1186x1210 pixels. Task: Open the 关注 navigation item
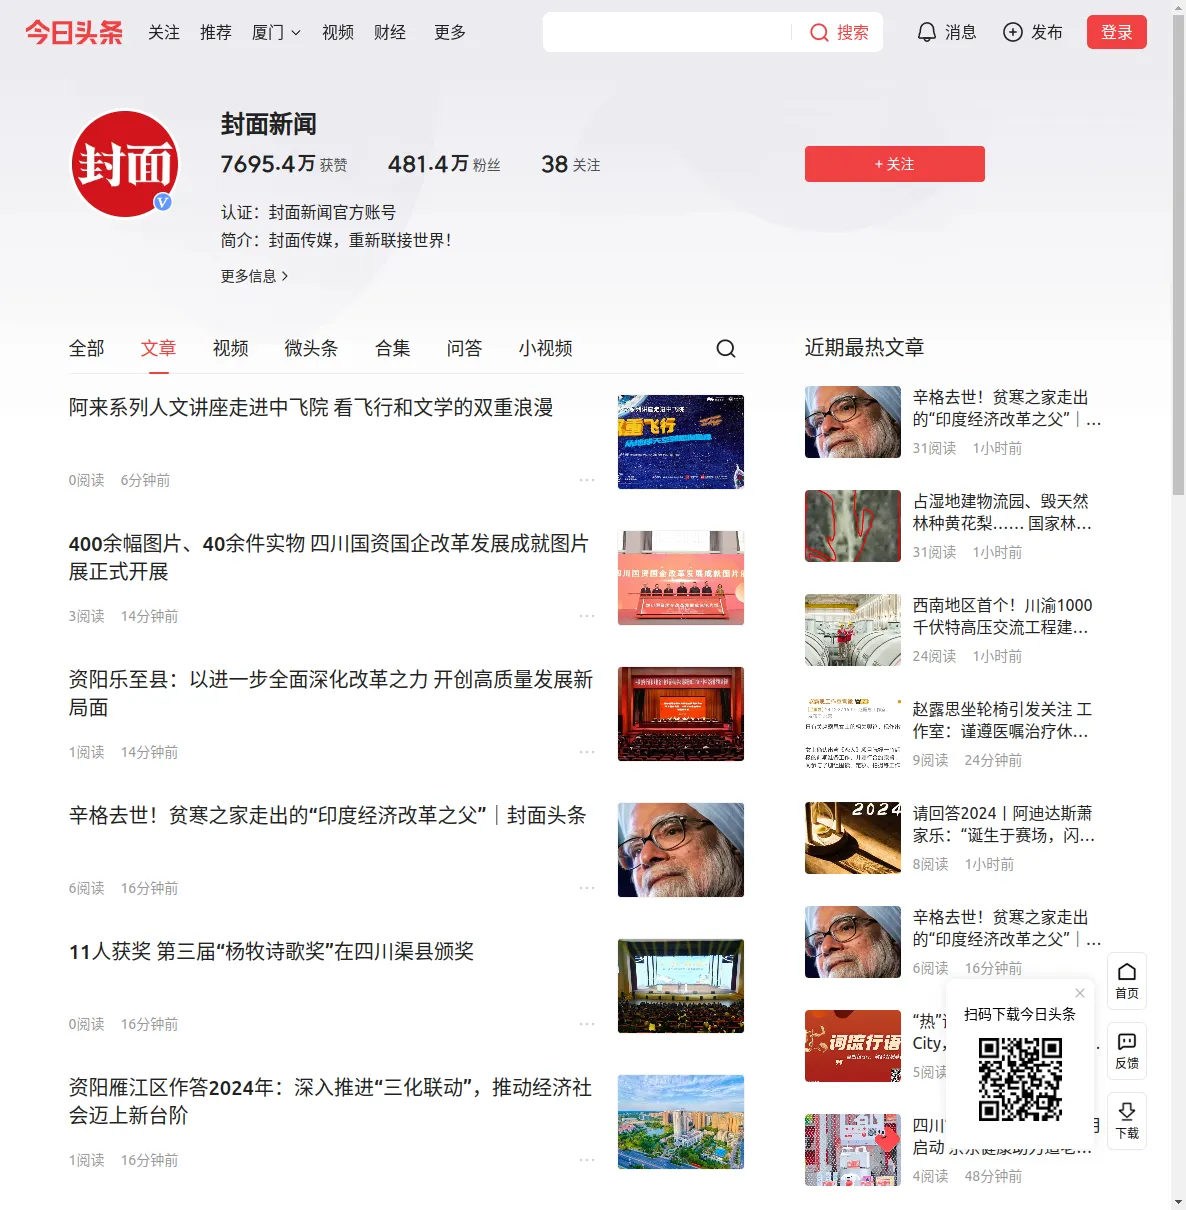(164, 33)
